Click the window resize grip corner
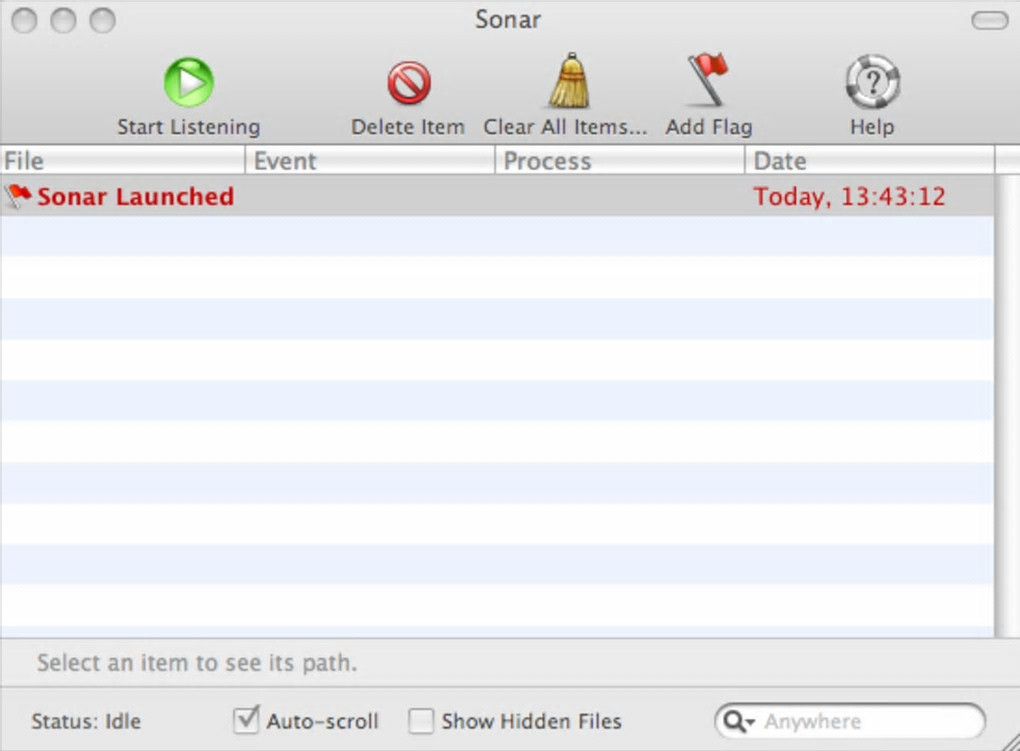This screenshot has width=1020, height=751. 1010,741
